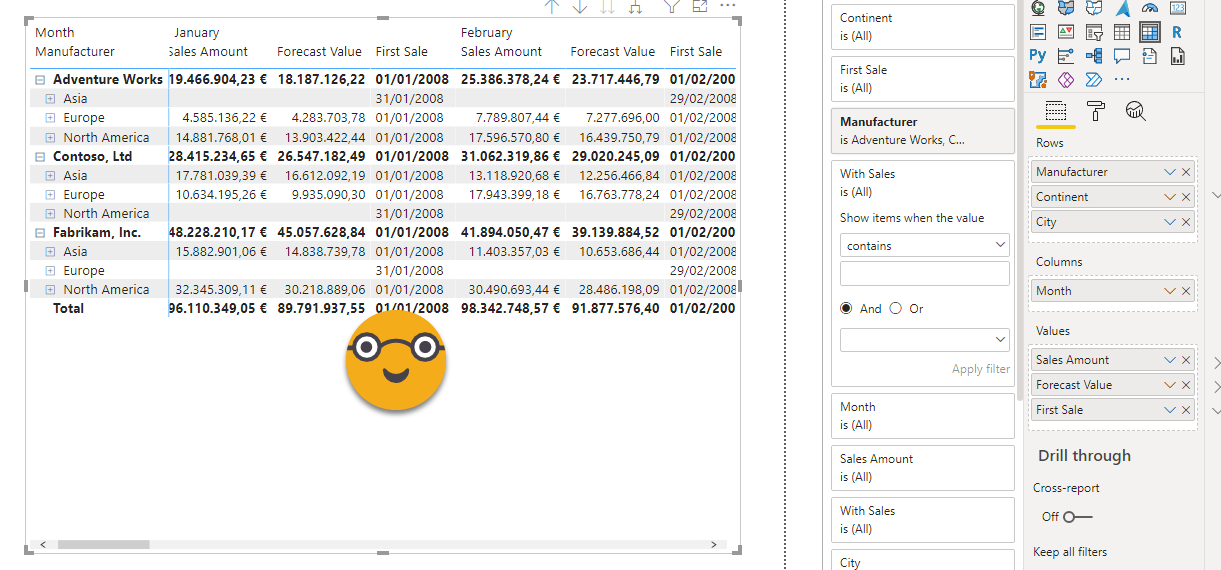Open the Continent field chevron menu
This screenshot has height=570, width=1221.
click(x=1170, y=197)
